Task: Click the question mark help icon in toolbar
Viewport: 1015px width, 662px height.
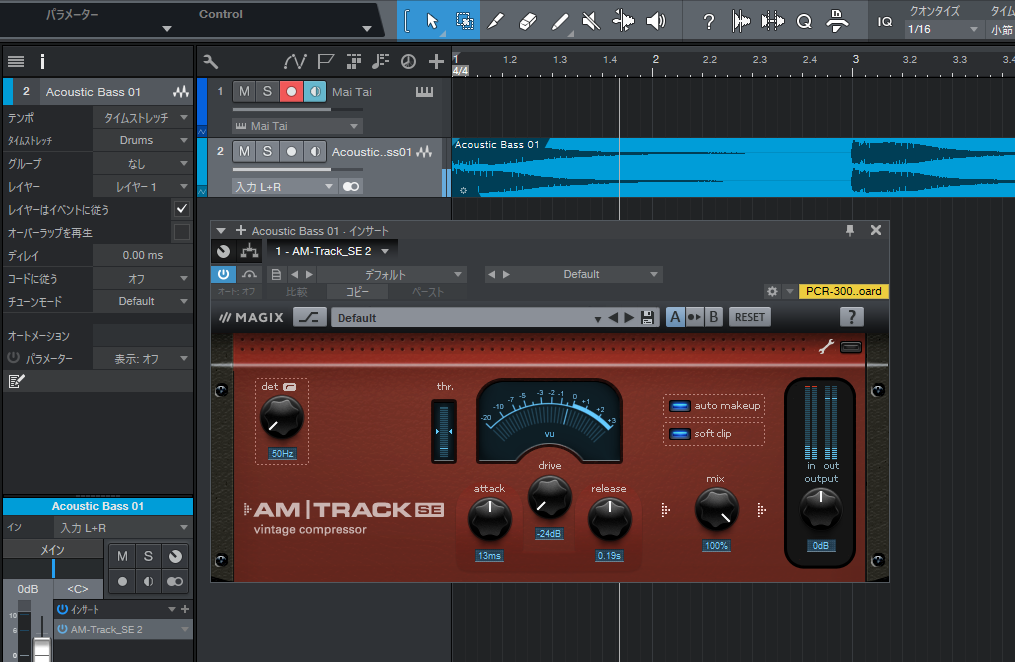Action: [709, 22]
